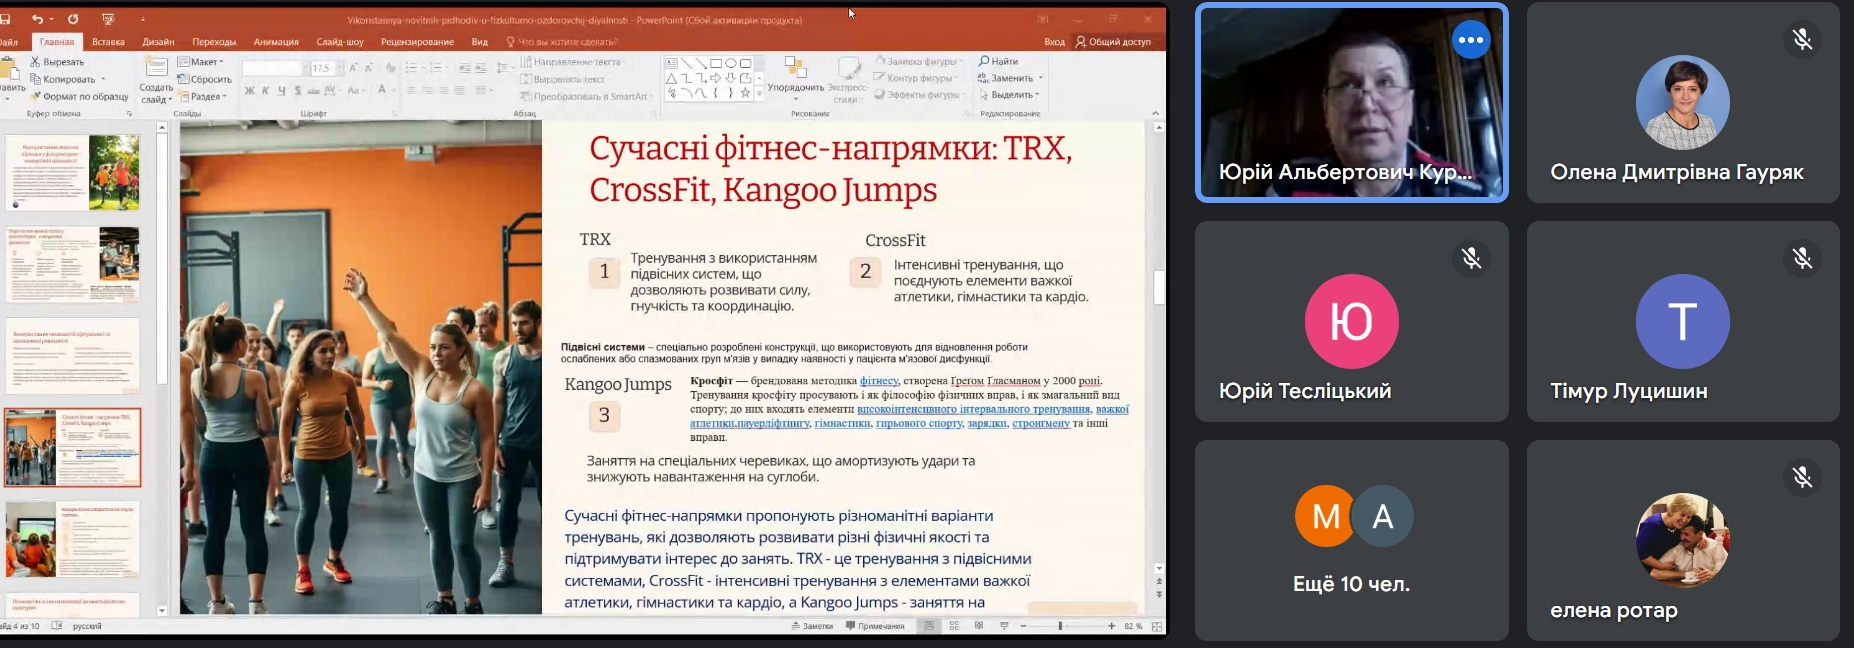Click the фітнесу hyperlink in slide text
The height and width of the screenshot is (648, 1854).
pyautogui.click(x=879, y=381)
